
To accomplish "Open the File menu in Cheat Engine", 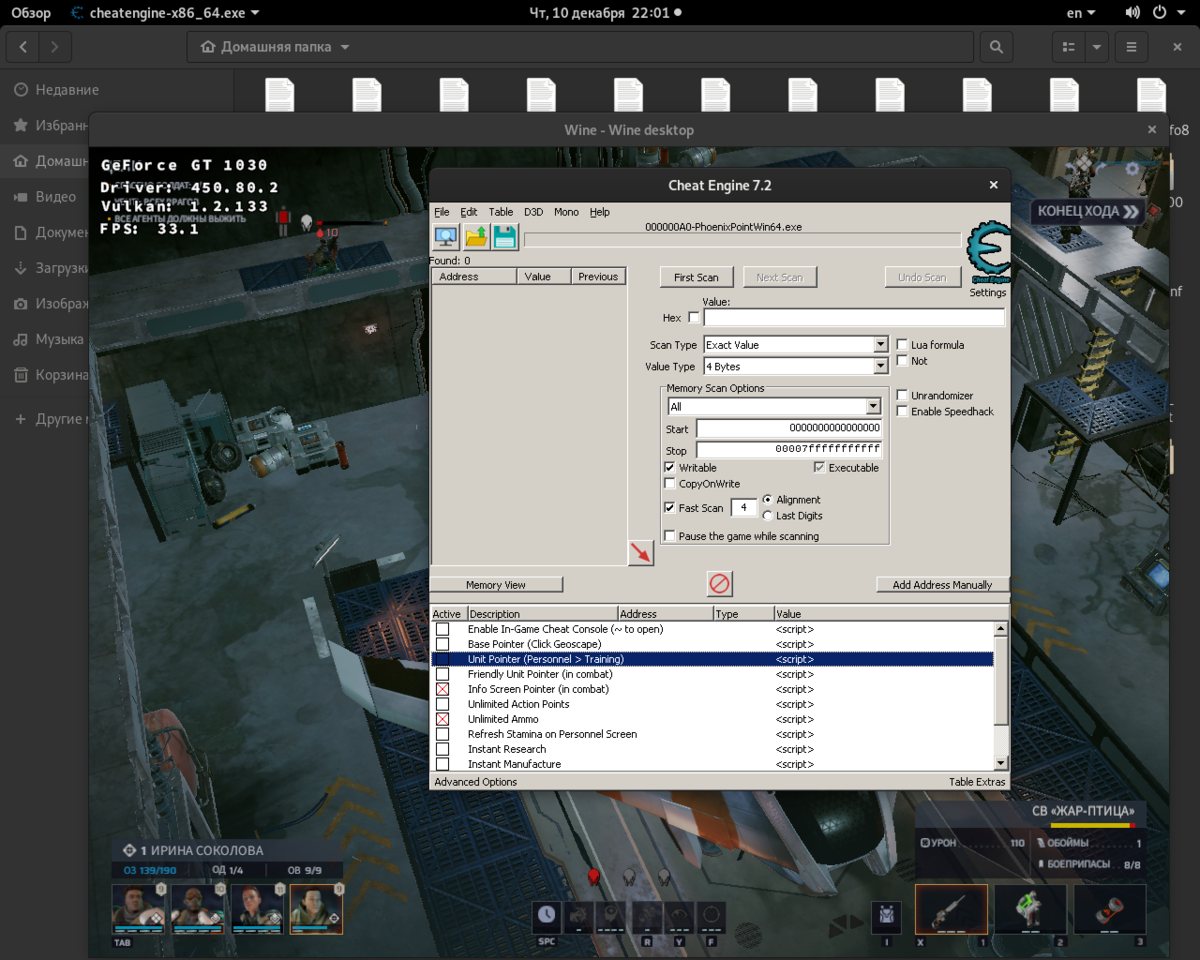I will click(x=441, y=212).
